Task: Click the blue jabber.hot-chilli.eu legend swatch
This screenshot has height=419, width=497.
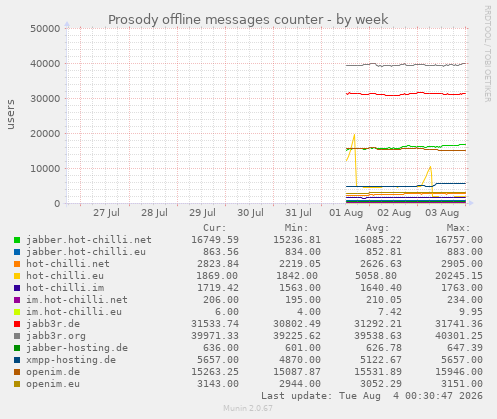Action: point(17,252)
